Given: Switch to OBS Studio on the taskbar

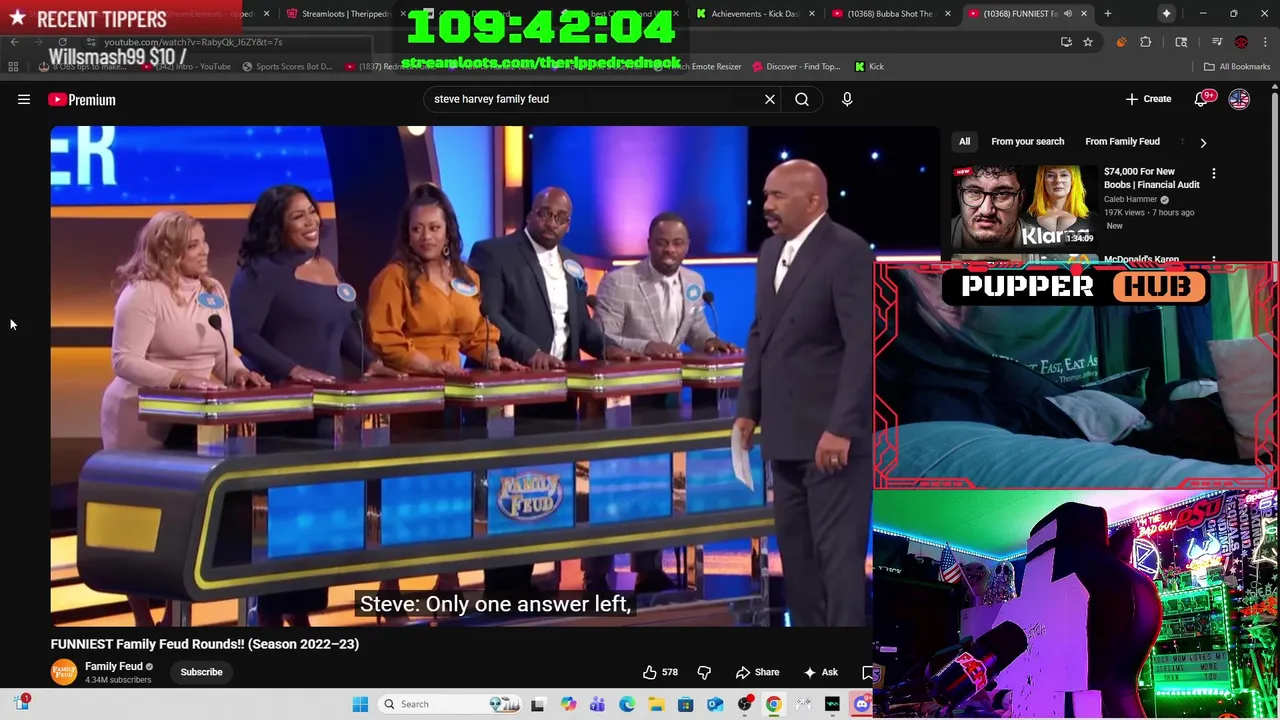Looking at the screenshot, I should [x=745, y=704].
